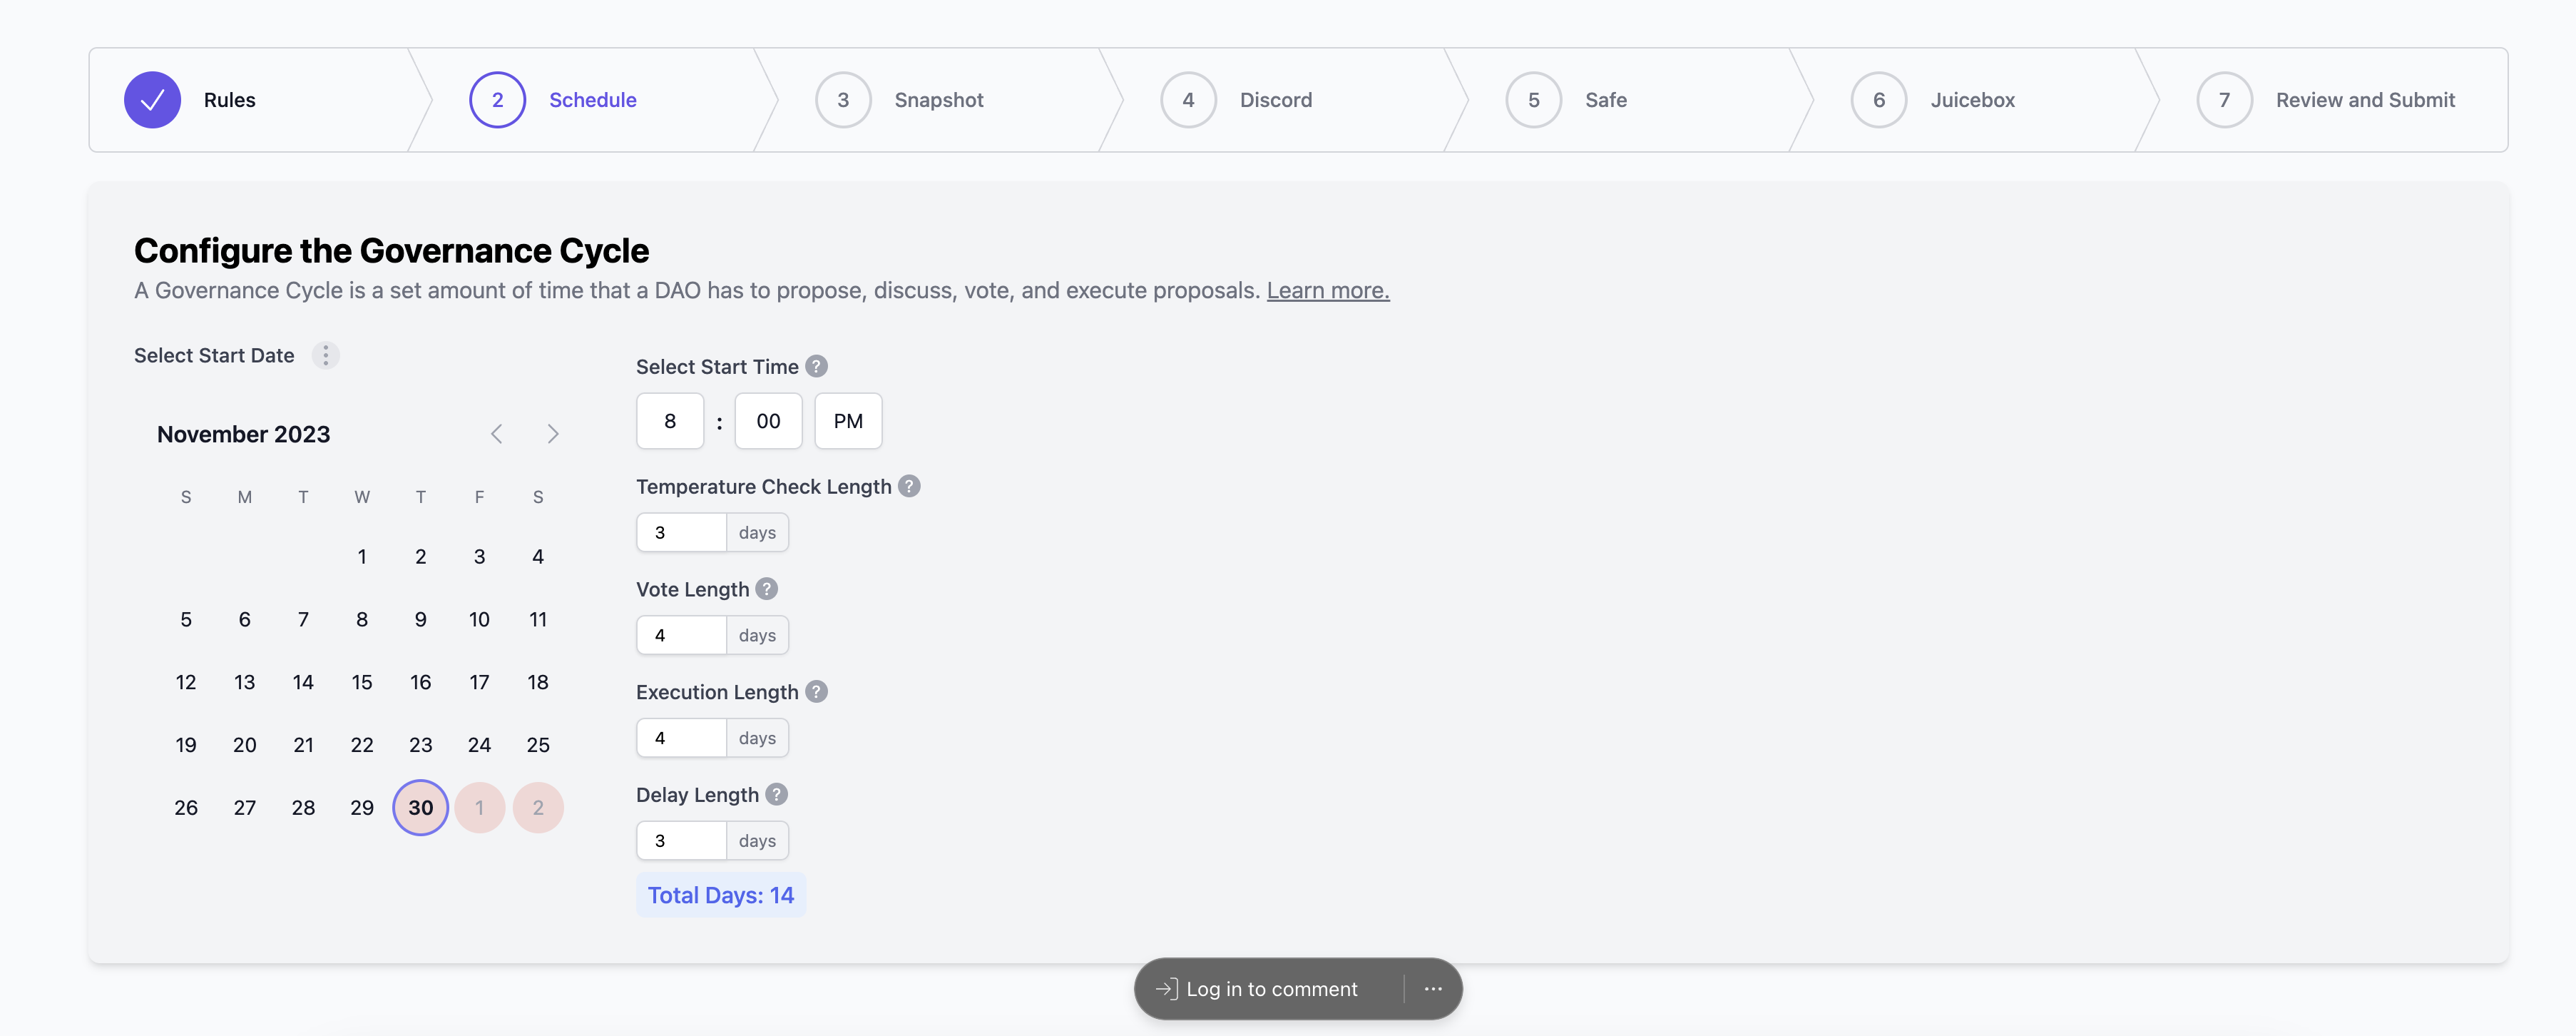Open the options ellipsis next to Log in

(x=1432, y=988)
